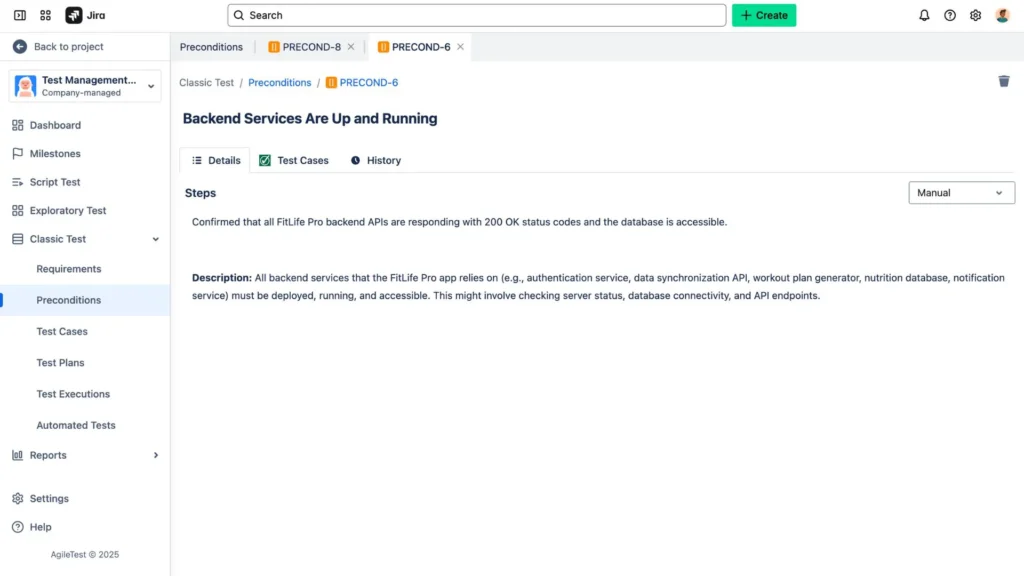Close the PRECOND-8 tab

tap(351, 47)
